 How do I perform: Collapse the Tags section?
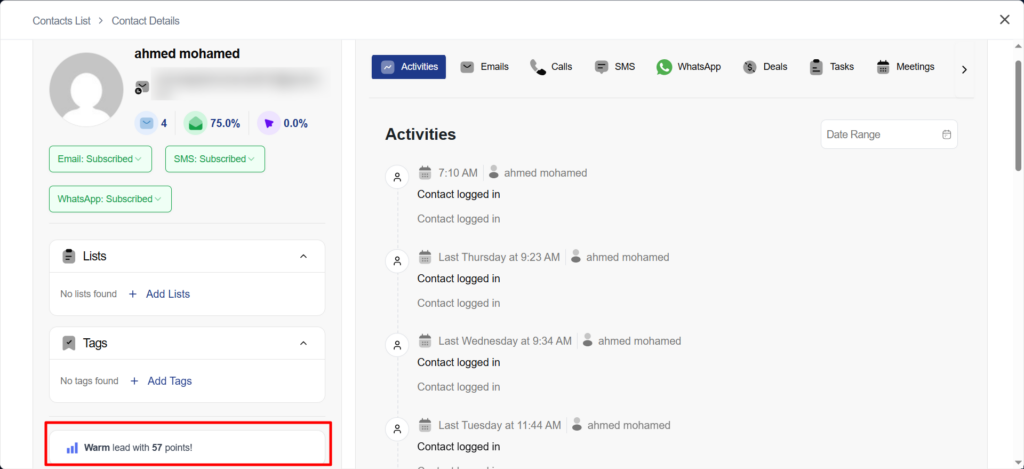coord(304,343)
